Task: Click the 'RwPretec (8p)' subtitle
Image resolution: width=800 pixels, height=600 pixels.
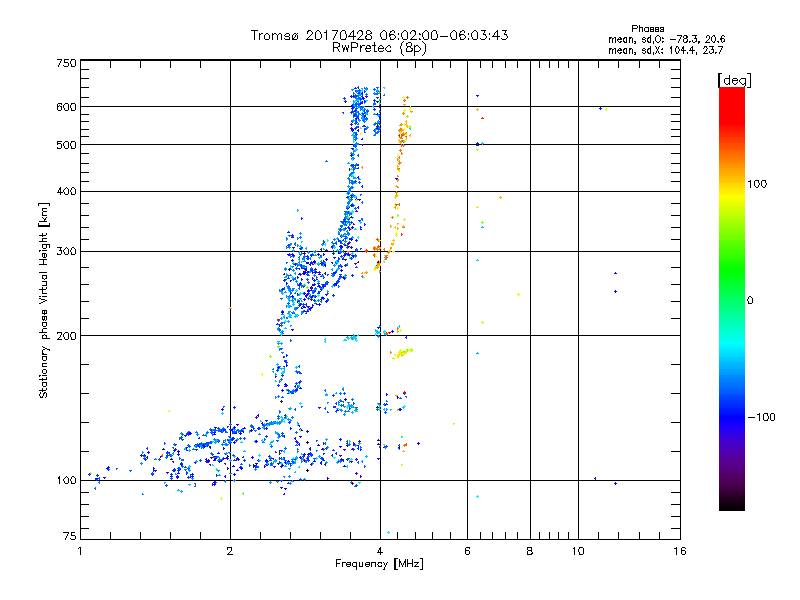Action: click(x=379, y=48)
